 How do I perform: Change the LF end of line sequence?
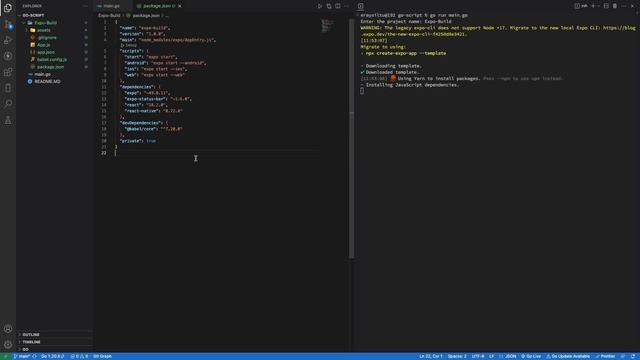pos(491,356)
